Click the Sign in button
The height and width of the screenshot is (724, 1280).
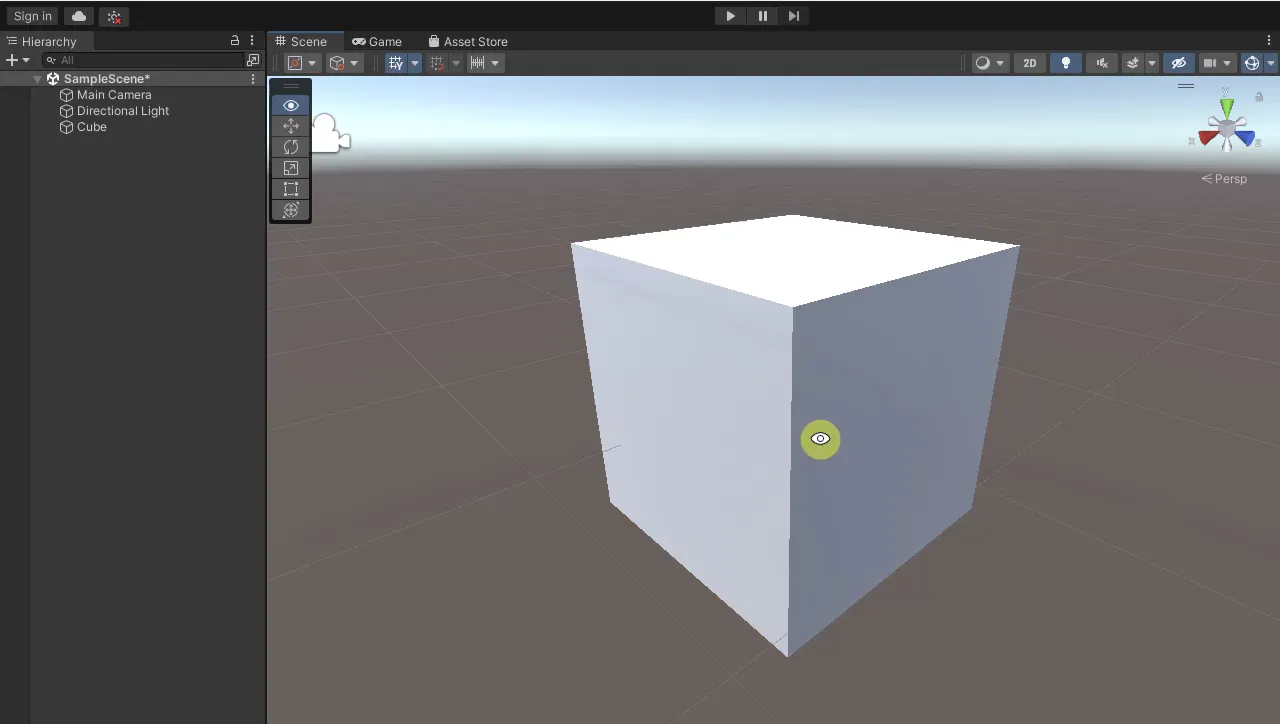[x=33, y=16]
